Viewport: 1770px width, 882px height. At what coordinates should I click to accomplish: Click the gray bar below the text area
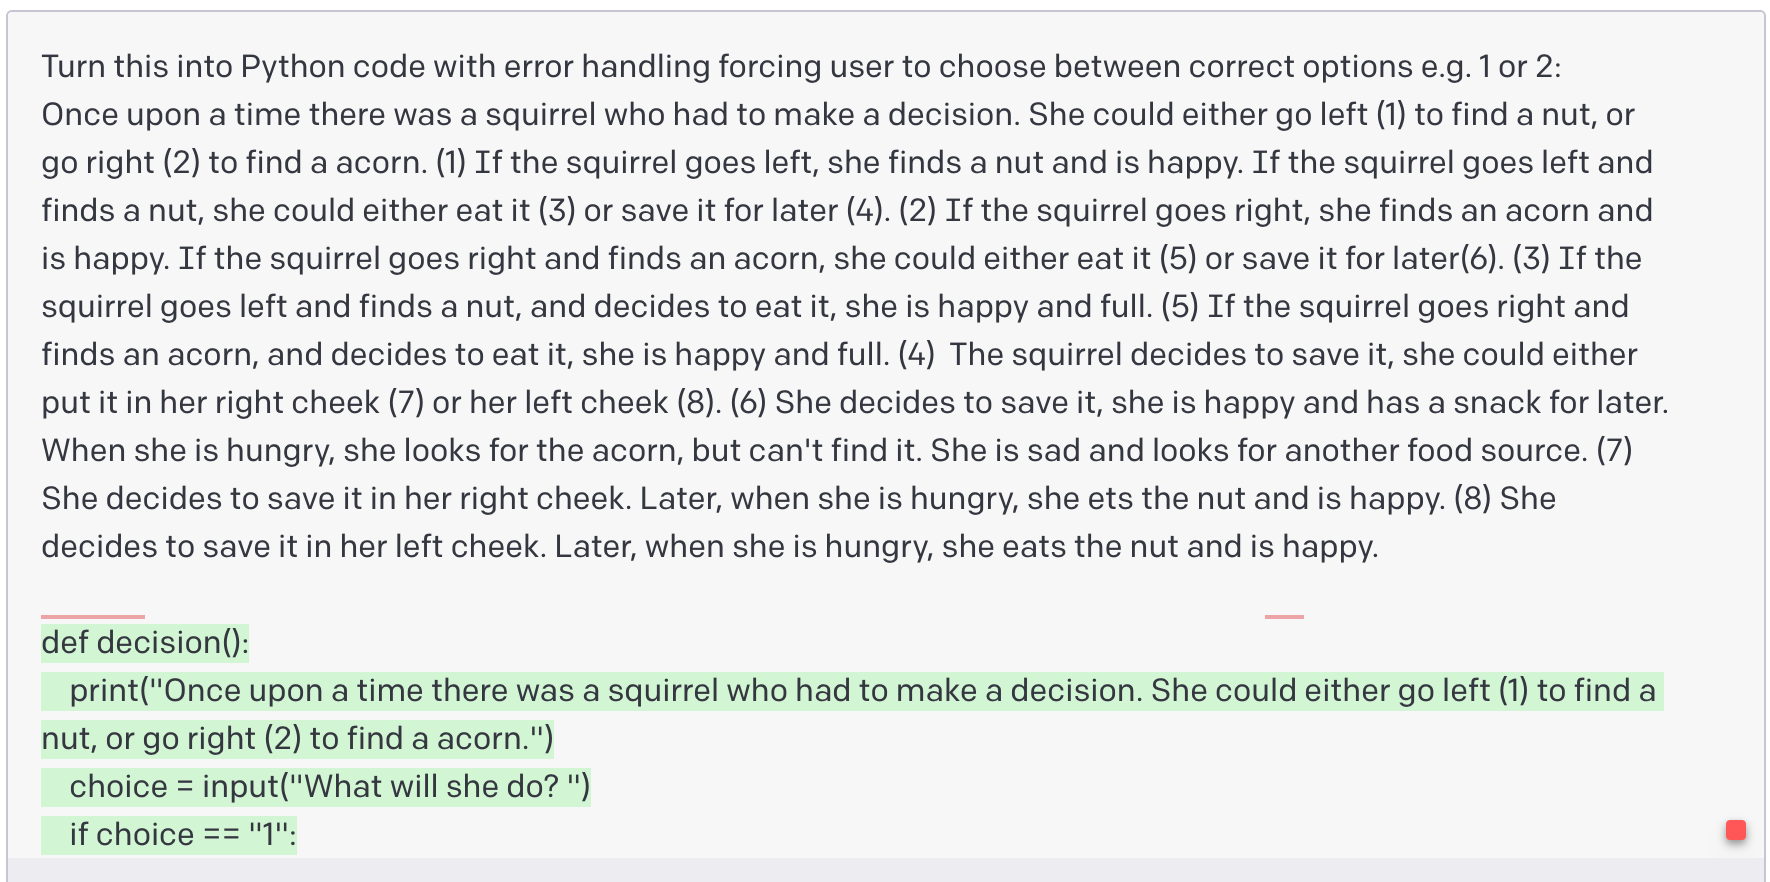[x=885, y=870]
